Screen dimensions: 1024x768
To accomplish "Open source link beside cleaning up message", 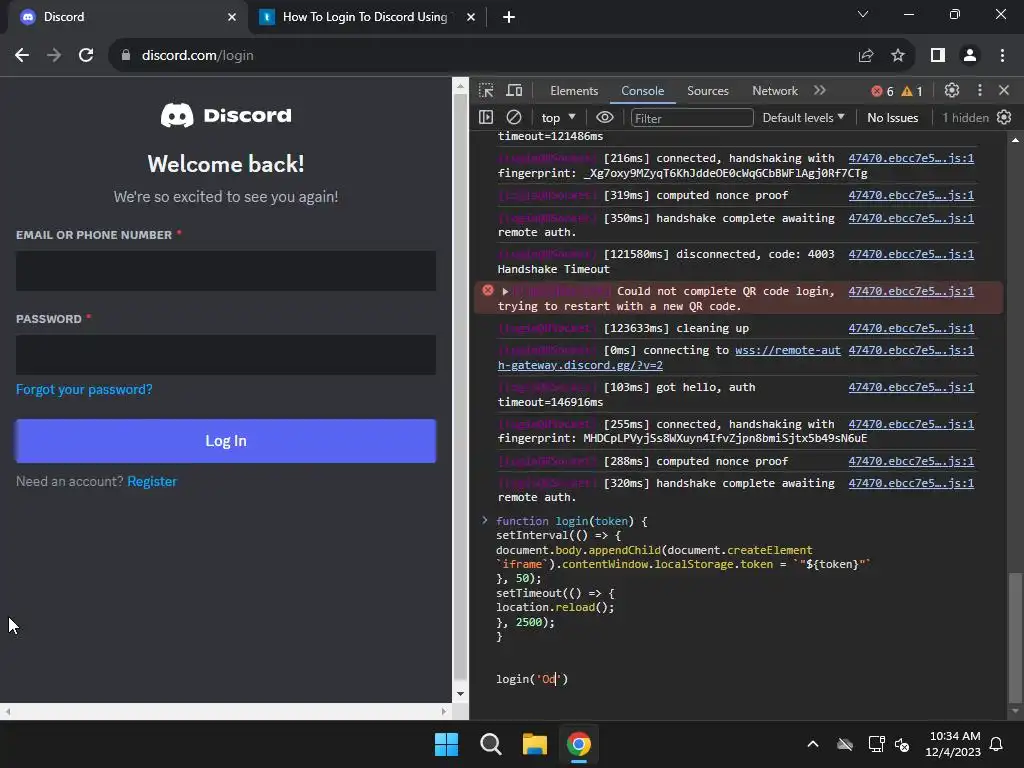I will [911, 328].
